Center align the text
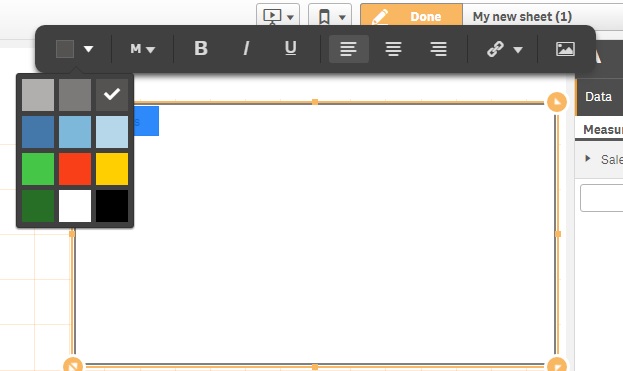The width and height of the screenshot is (623, 371). (393, 49)
